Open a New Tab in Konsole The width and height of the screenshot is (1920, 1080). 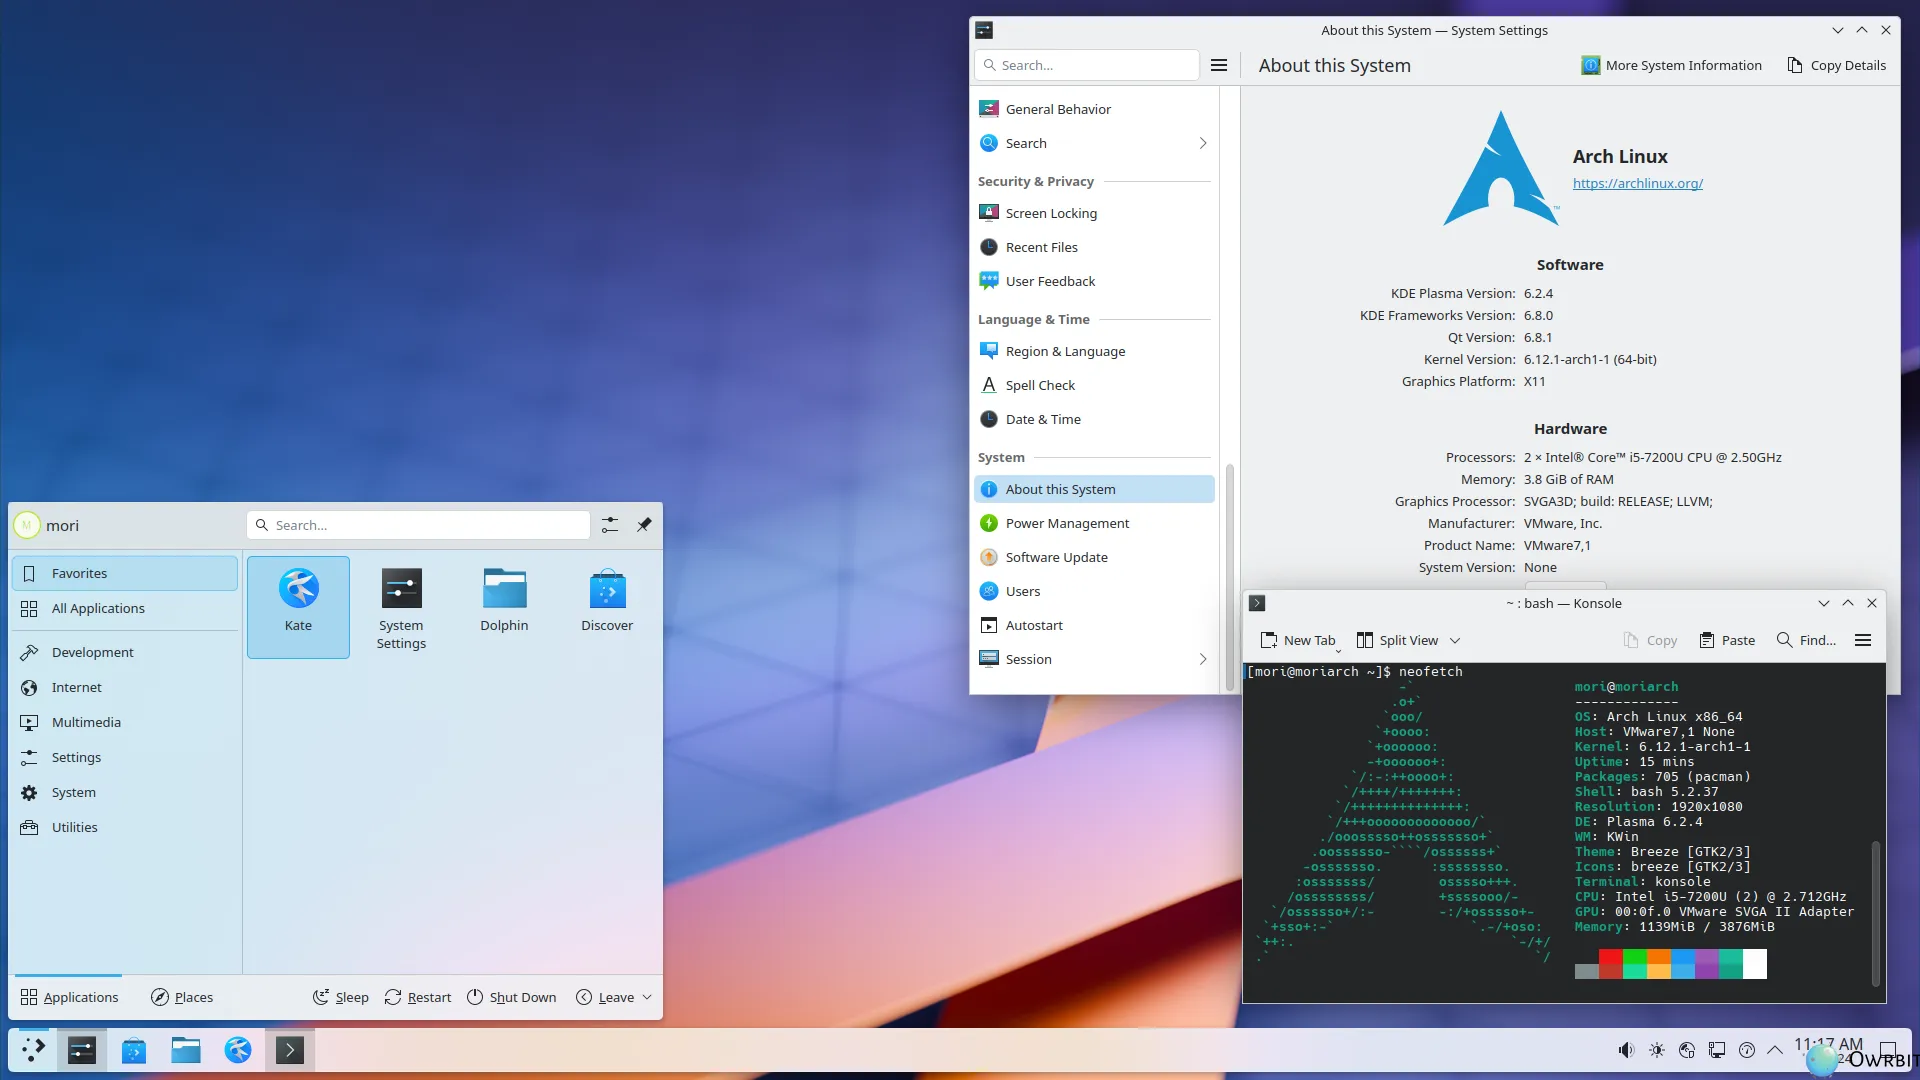pyautogui.click(x=1298, y=640)
